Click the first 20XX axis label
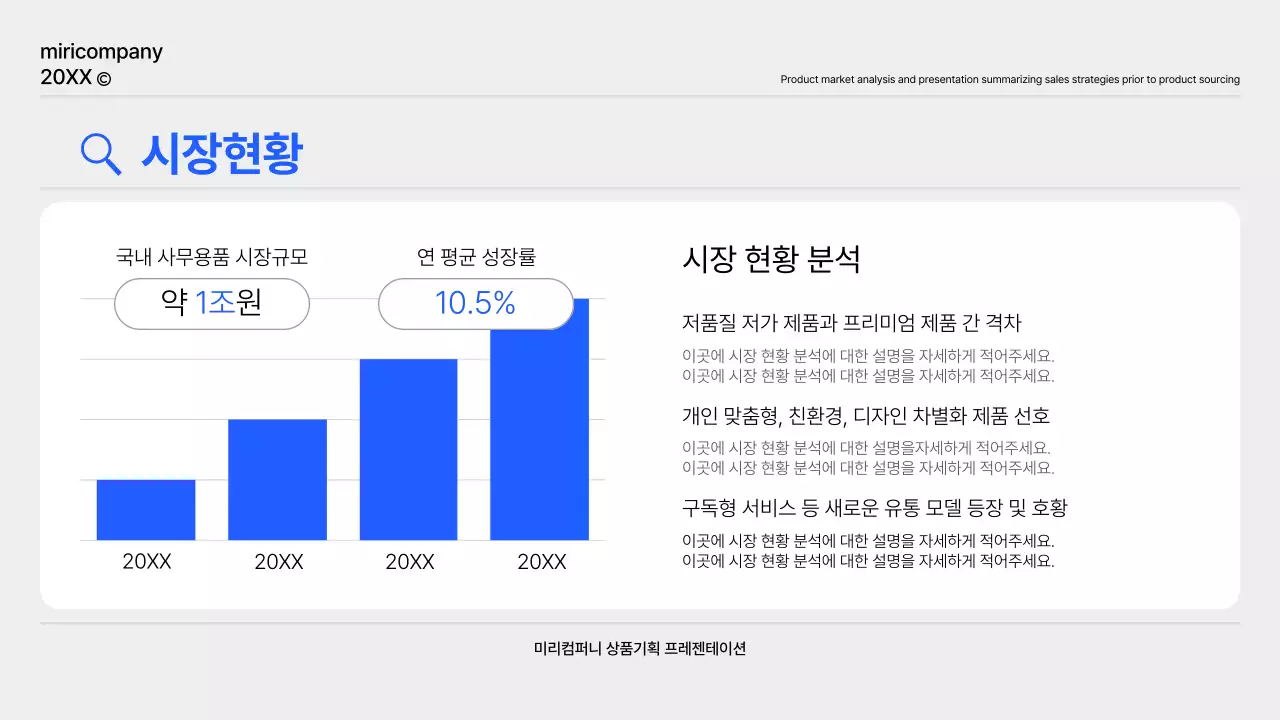 (145, 561)
